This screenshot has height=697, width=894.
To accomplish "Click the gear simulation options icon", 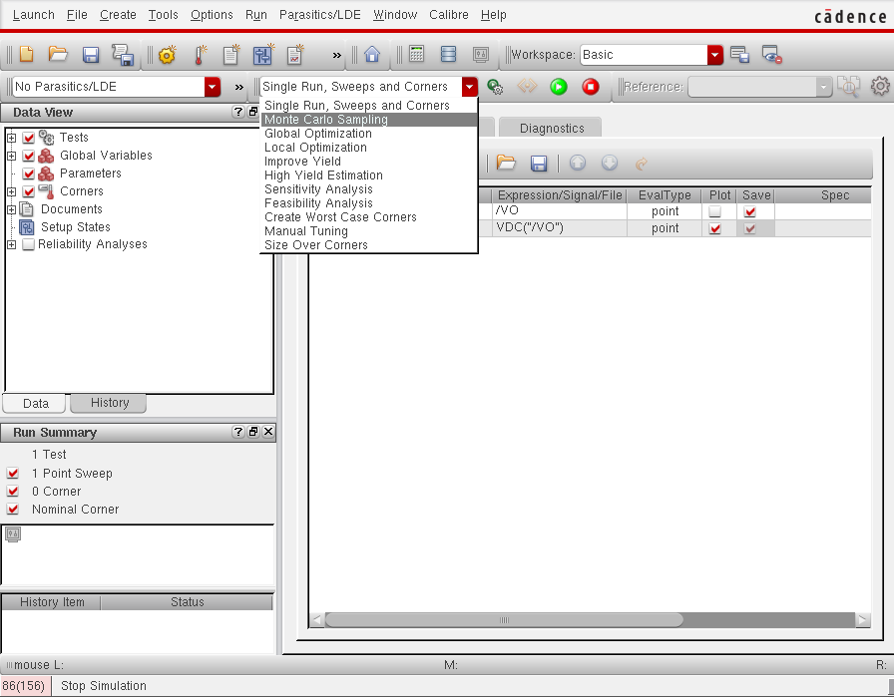I will (x=167, y=55).
